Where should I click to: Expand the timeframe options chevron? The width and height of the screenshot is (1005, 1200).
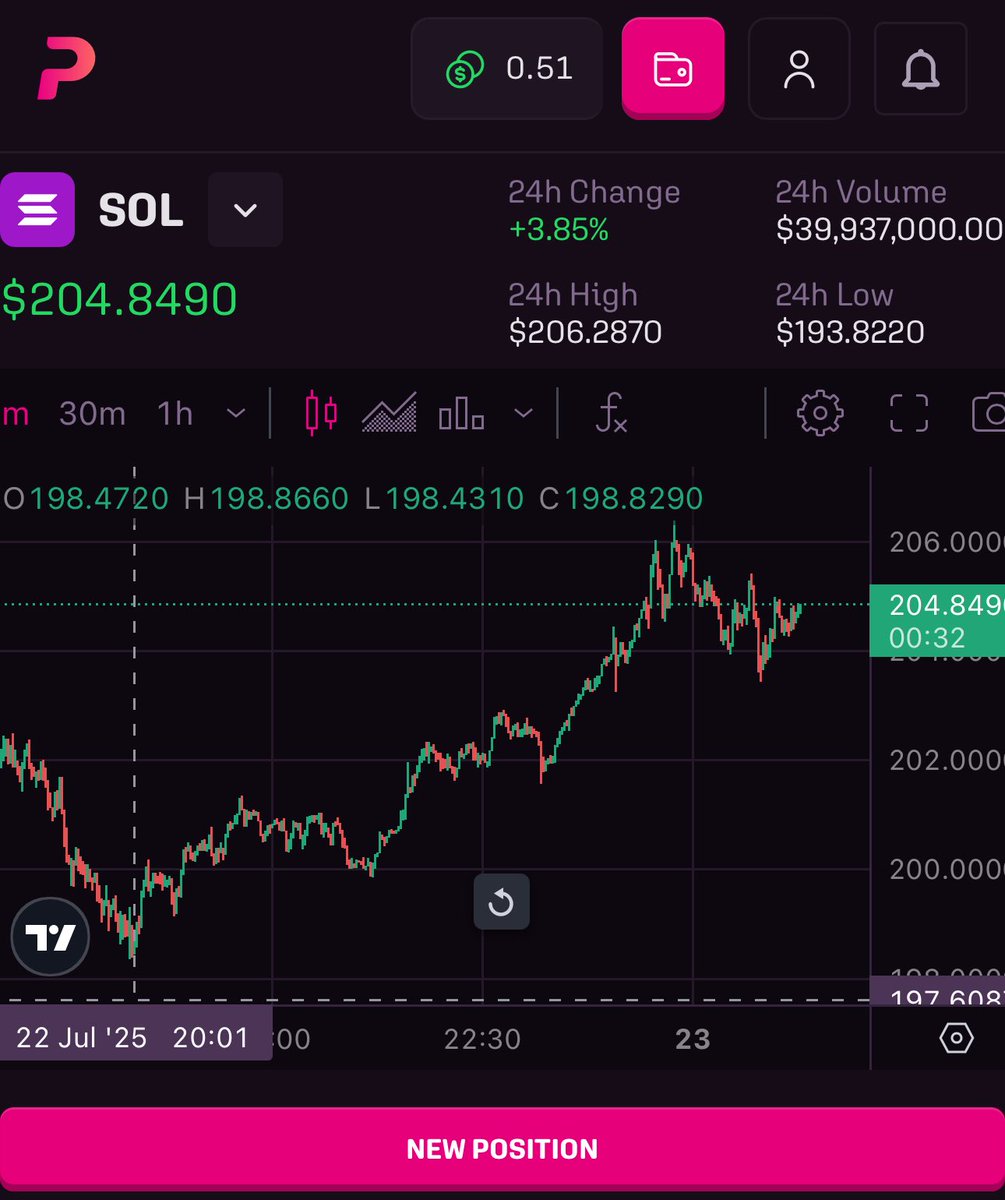236,413
